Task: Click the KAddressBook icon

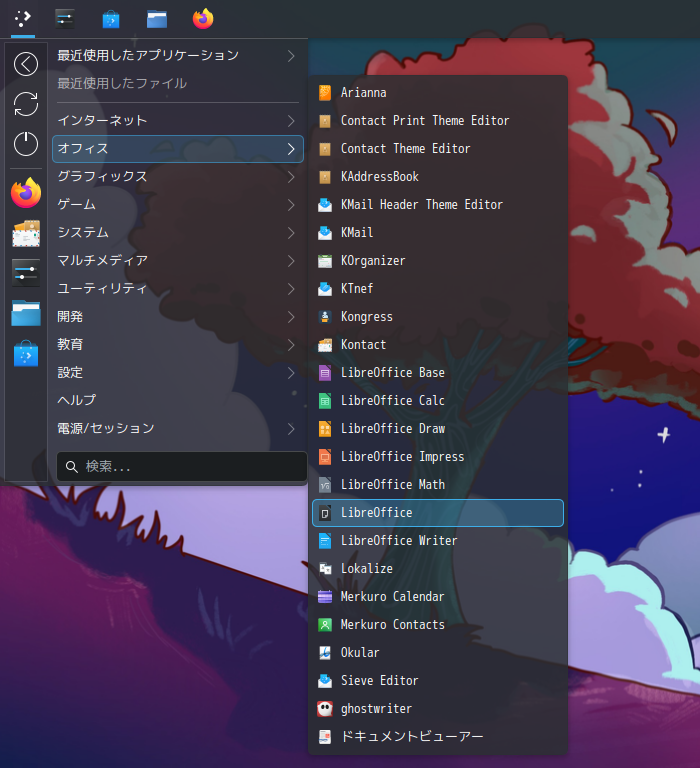Action: point(325,177)
